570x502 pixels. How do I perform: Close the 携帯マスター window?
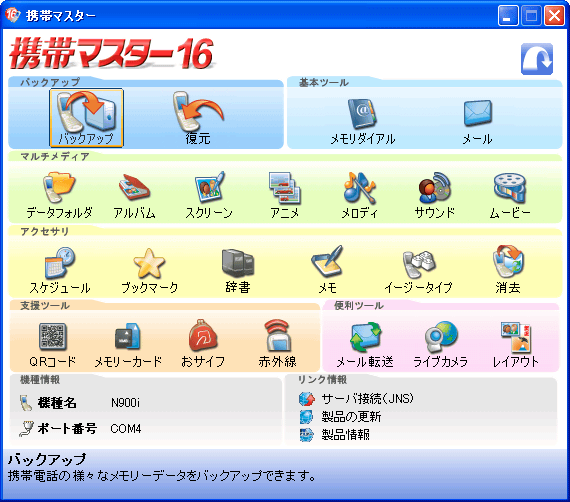pos(554,16)
